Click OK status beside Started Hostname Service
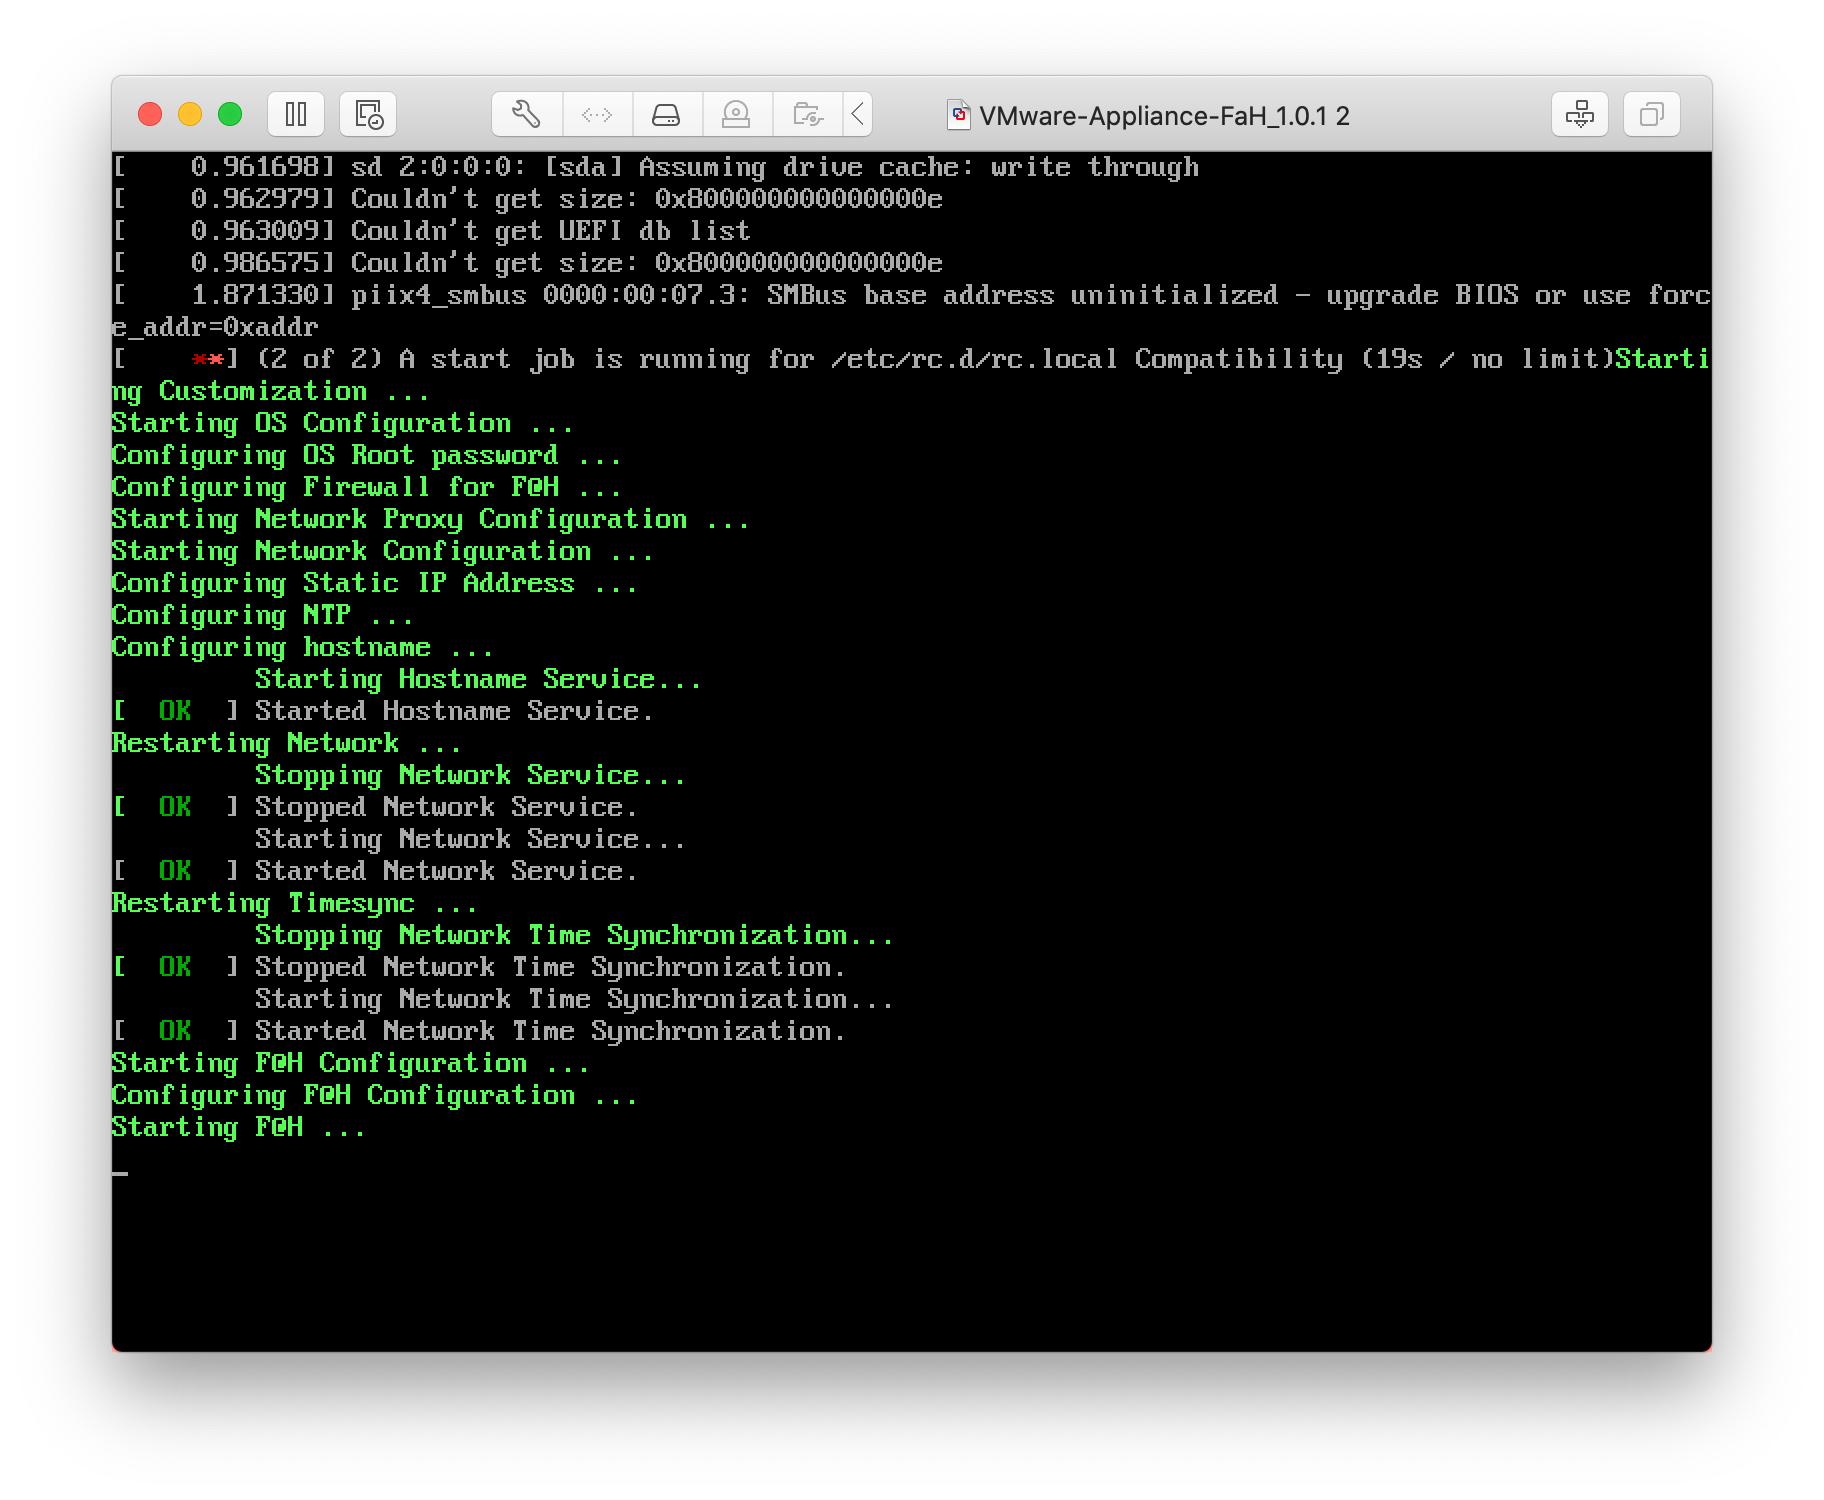 [175, 711]
